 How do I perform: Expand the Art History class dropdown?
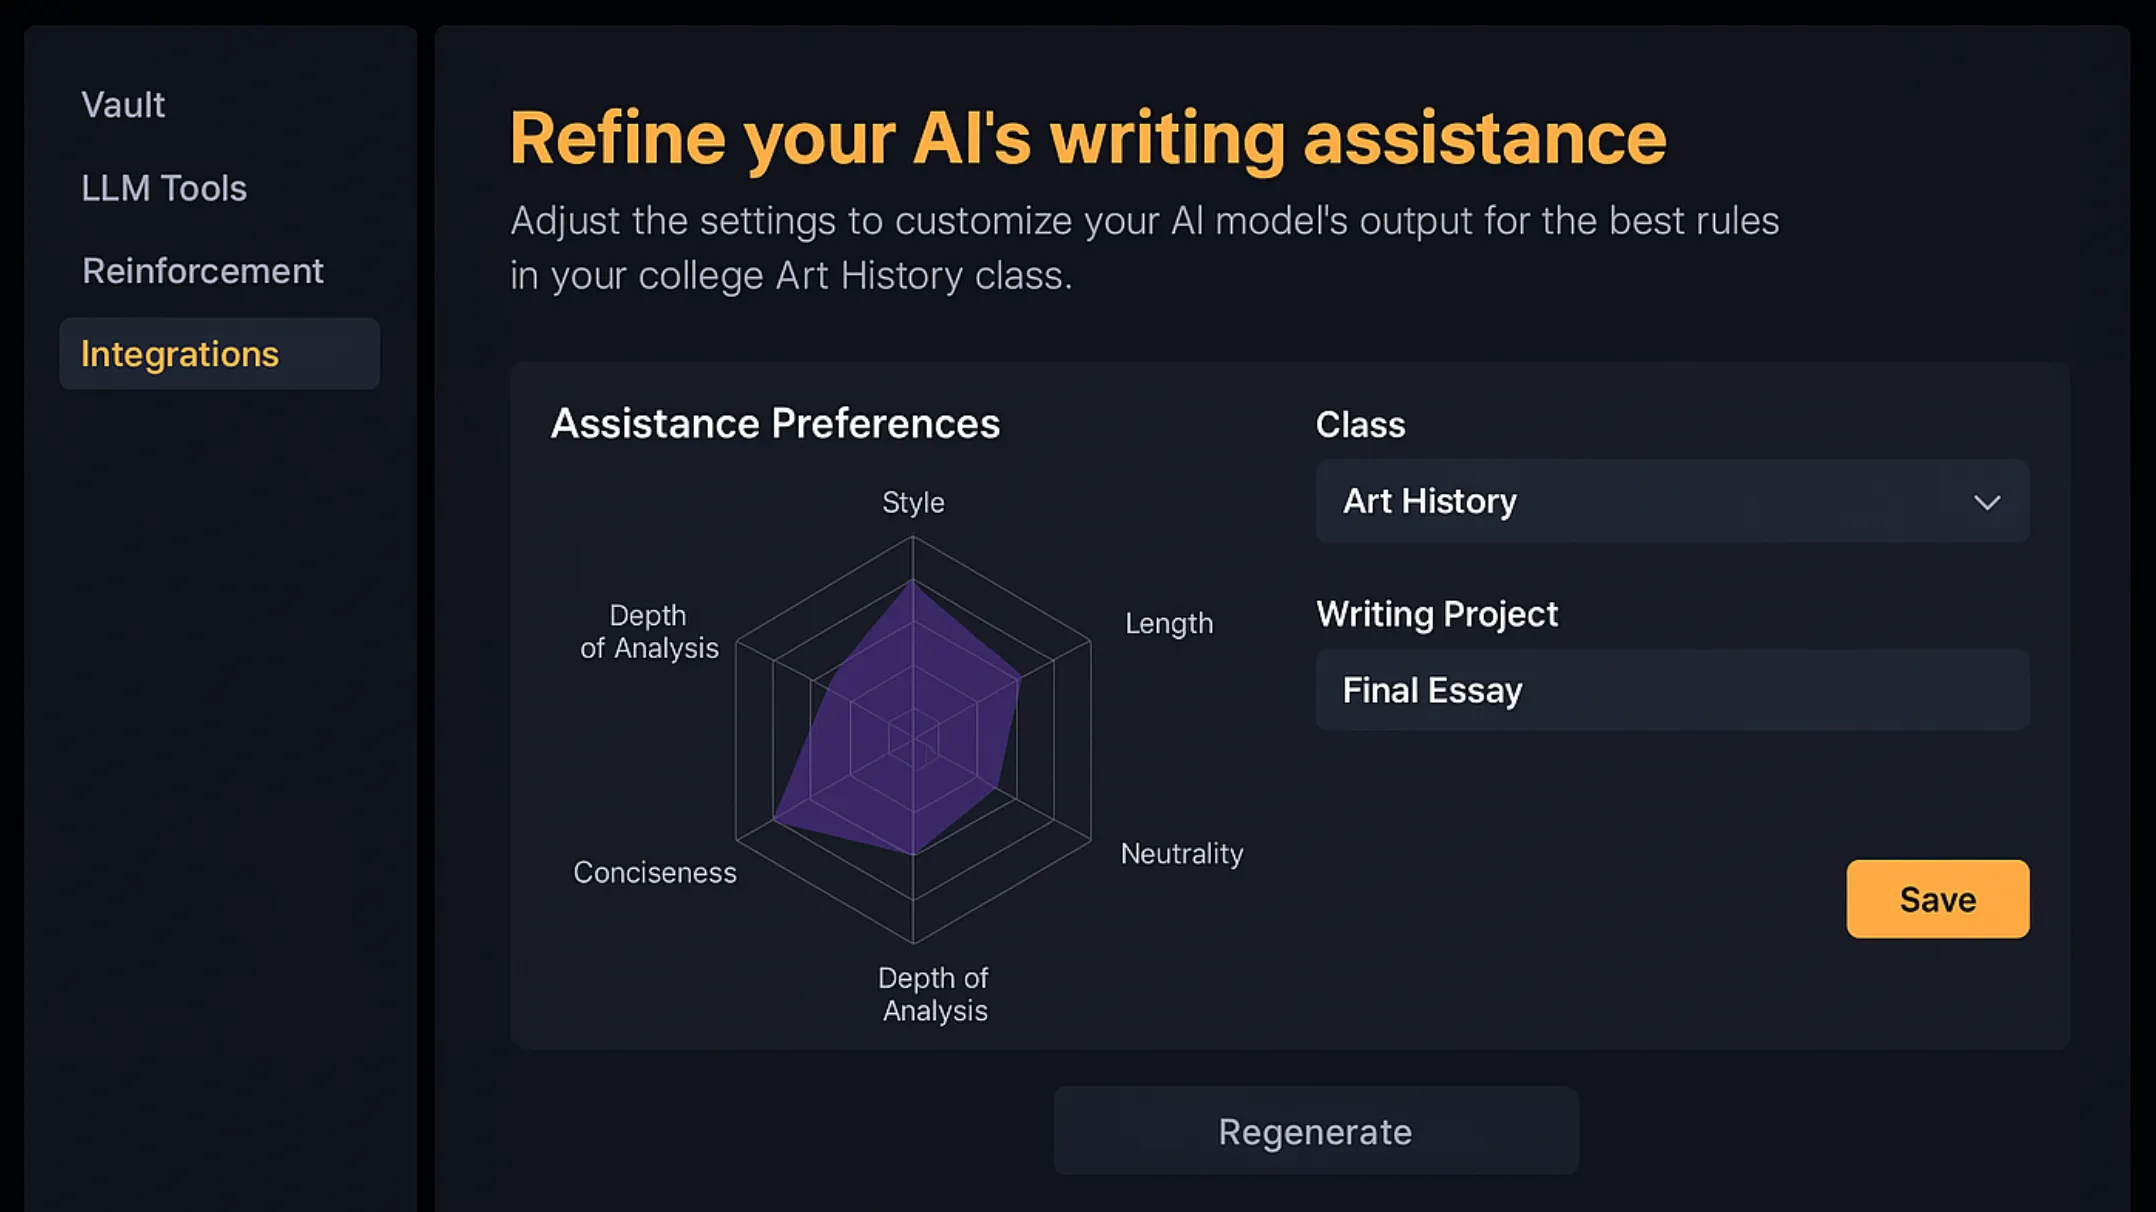tap(1672, 501)
